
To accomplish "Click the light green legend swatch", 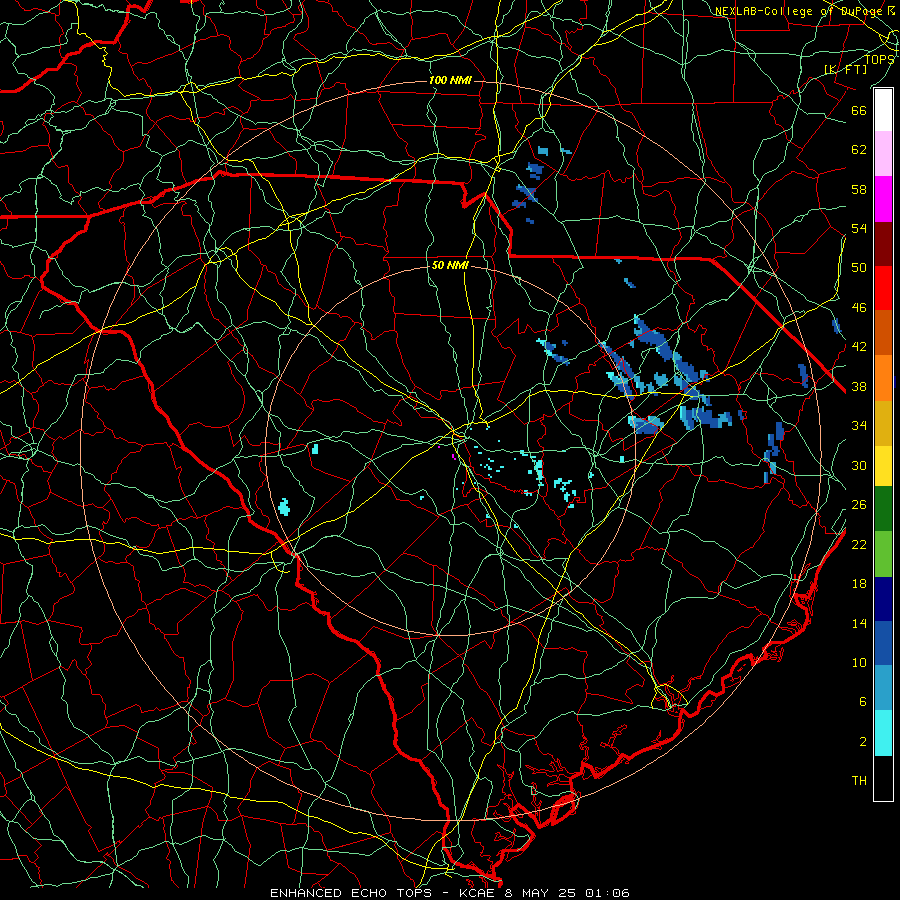I will pos(883,553).
